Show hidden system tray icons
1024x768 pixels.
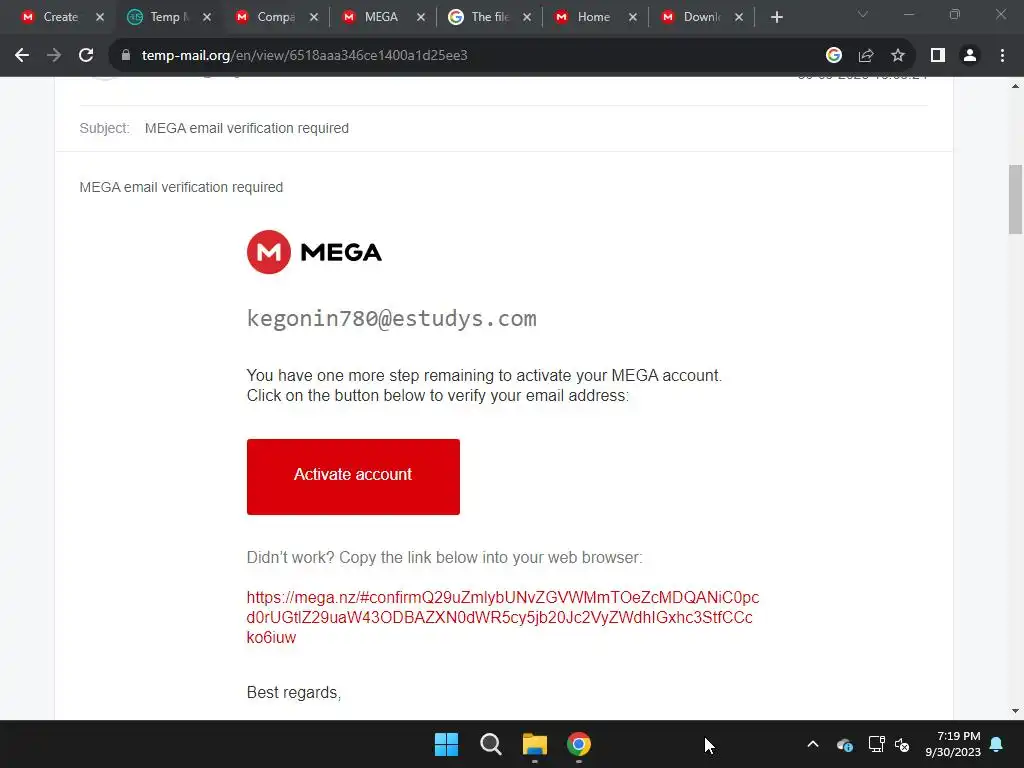[x=813, y=744]
